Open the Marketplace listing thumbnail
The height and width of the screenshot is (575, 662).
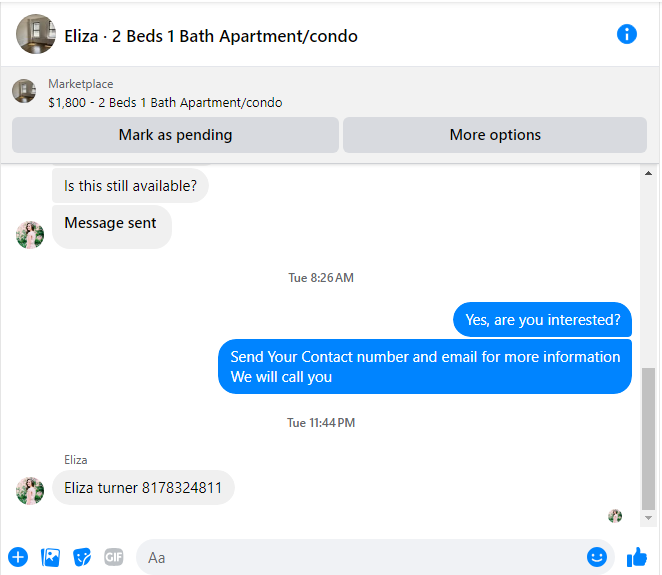[x=24, y=91]
